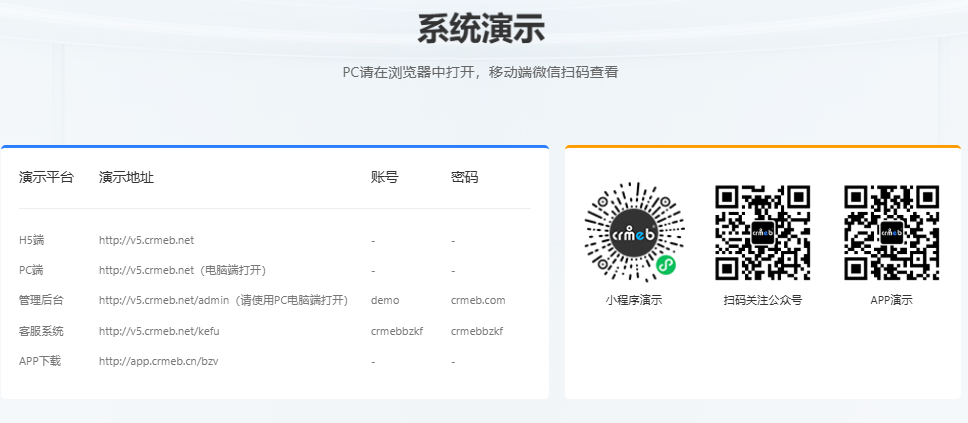This screenshot has width=968, height=423.
Task: Click the 小程序演示 label
Action: click(633, 299)
